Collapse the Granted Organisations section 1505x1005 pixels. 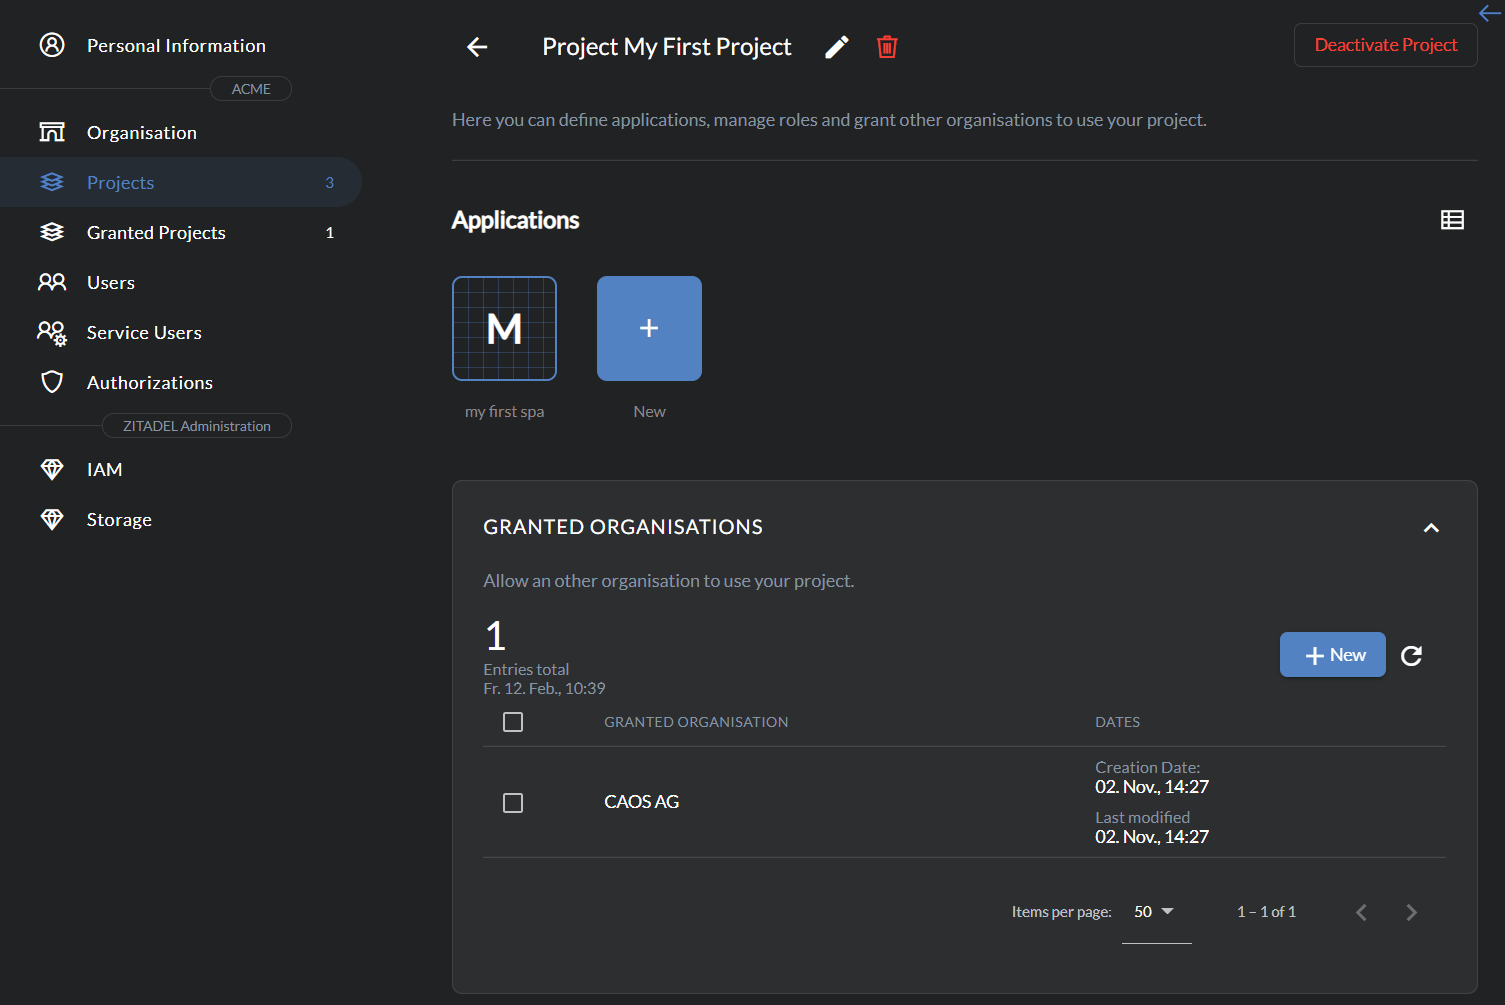[1431, 527]
